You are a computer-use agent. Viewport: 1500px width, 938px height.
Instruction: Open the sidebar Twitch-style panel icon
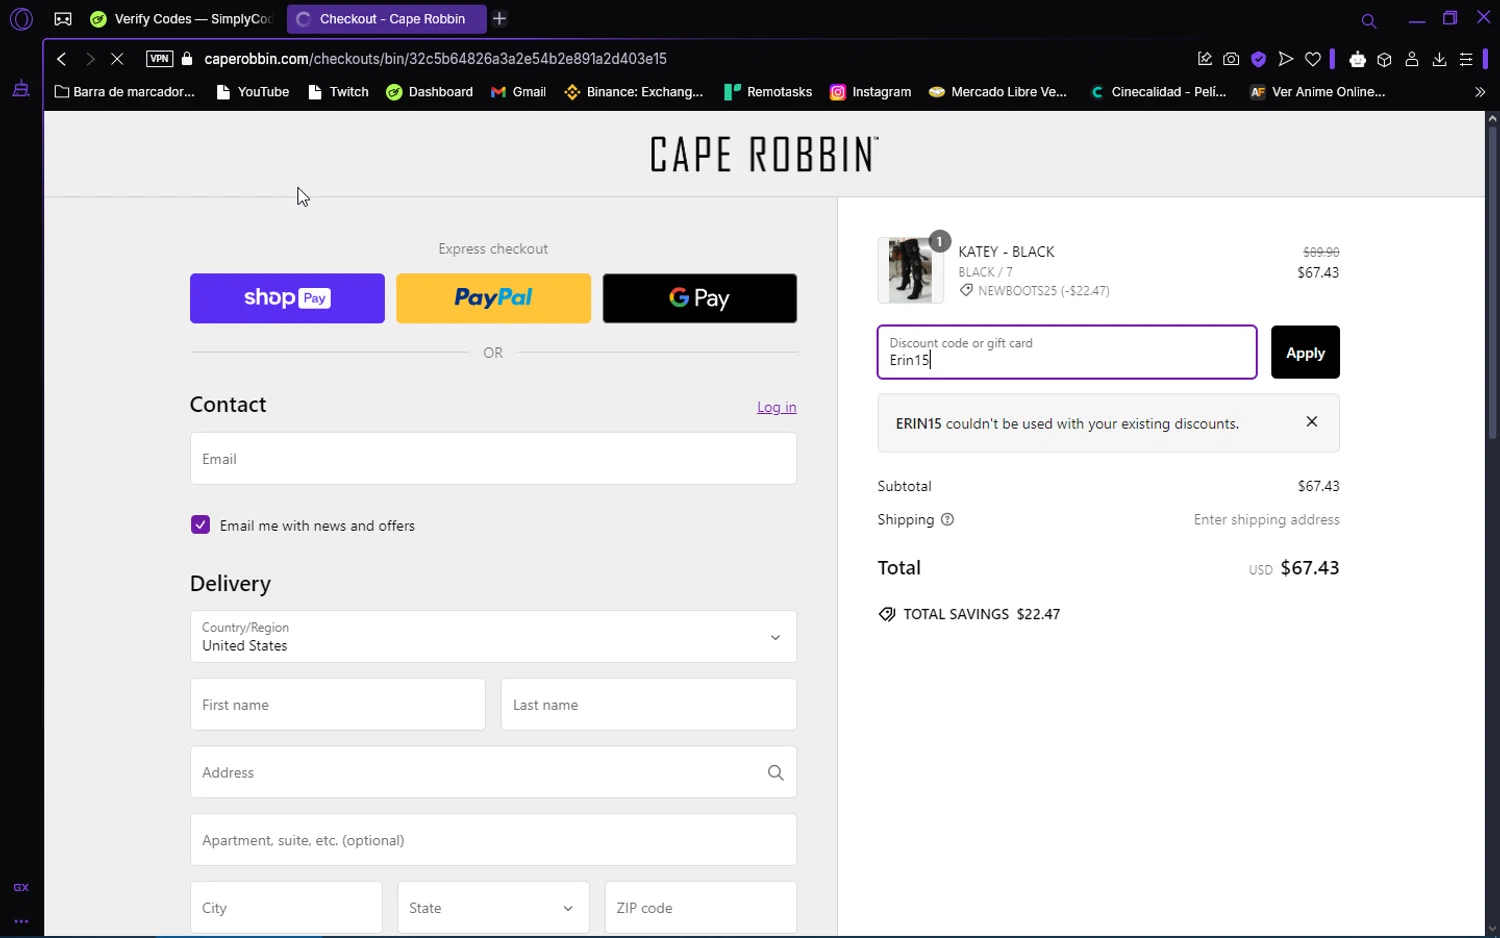tap(21, 89)
